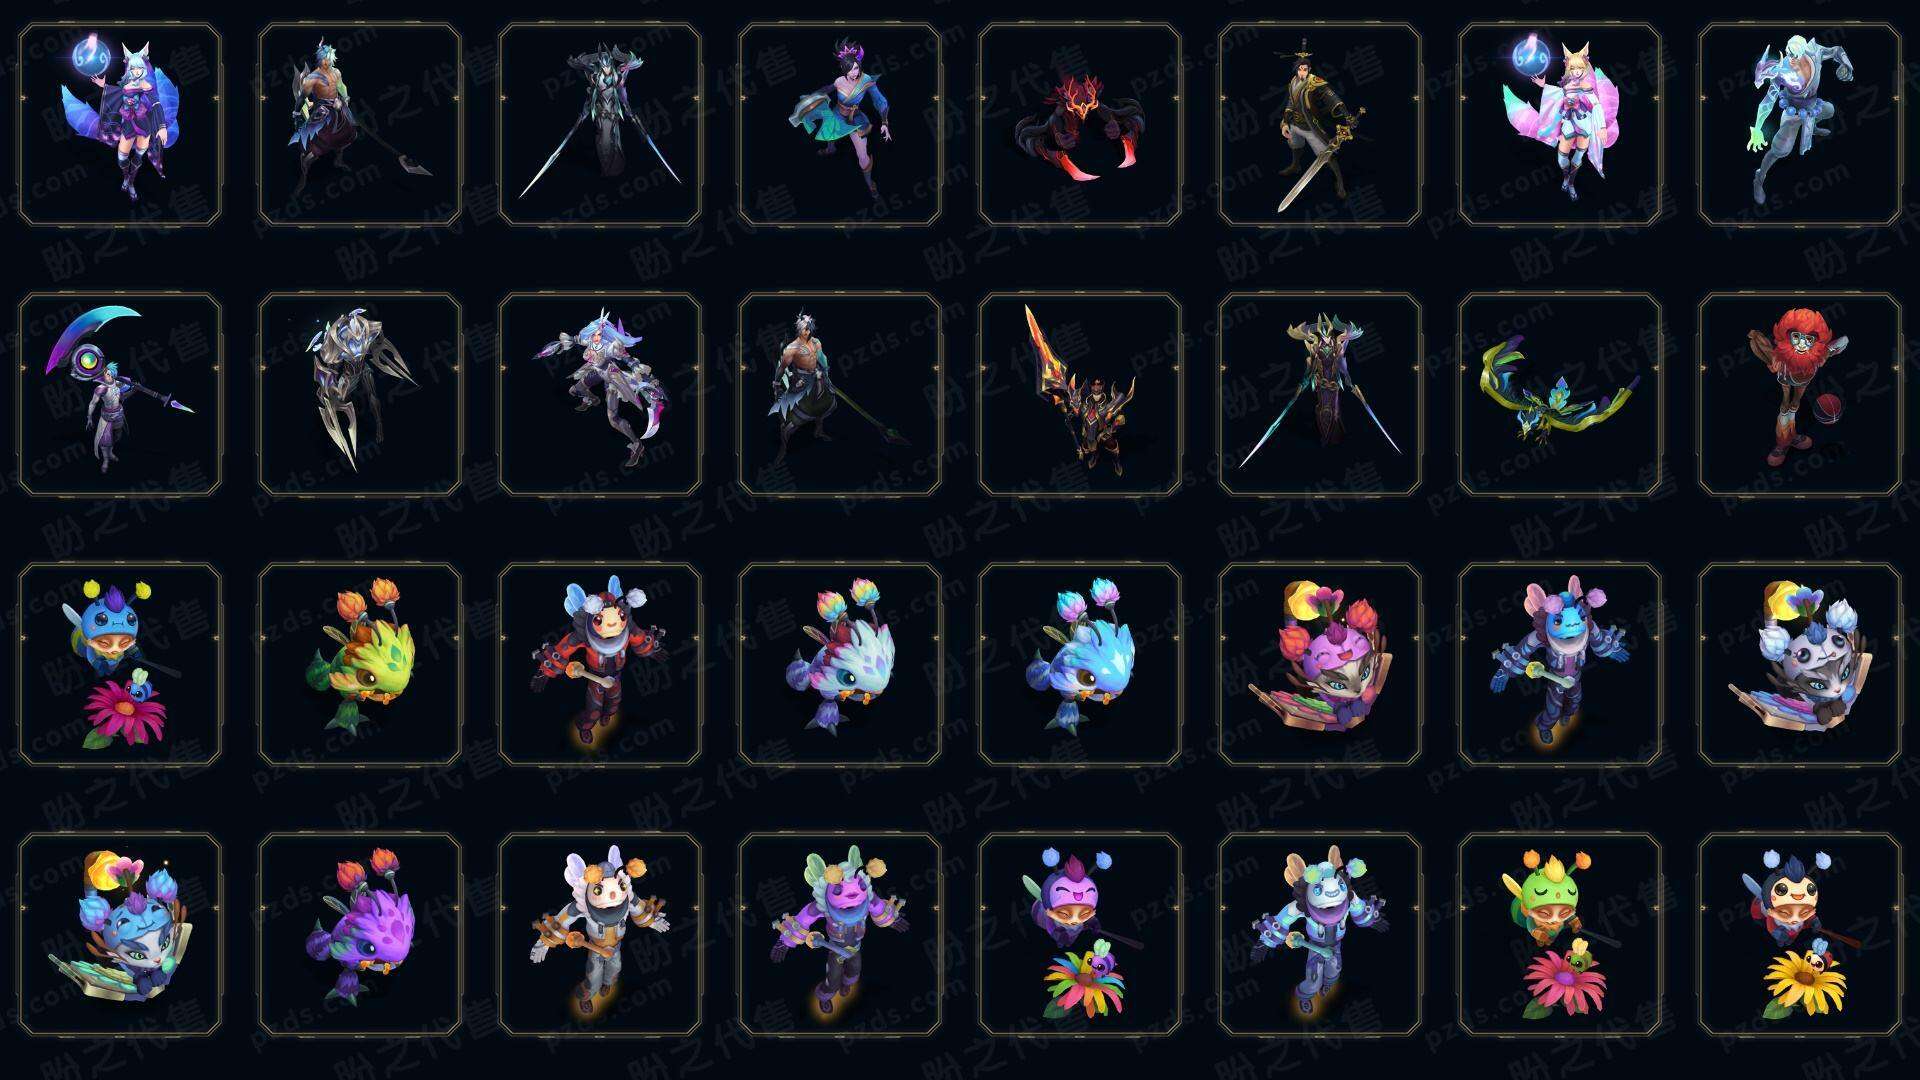This screenshot has height=1080, width=1920.
Task: Select blue bee-hat character with pink flower
Action: coord(120,664)
